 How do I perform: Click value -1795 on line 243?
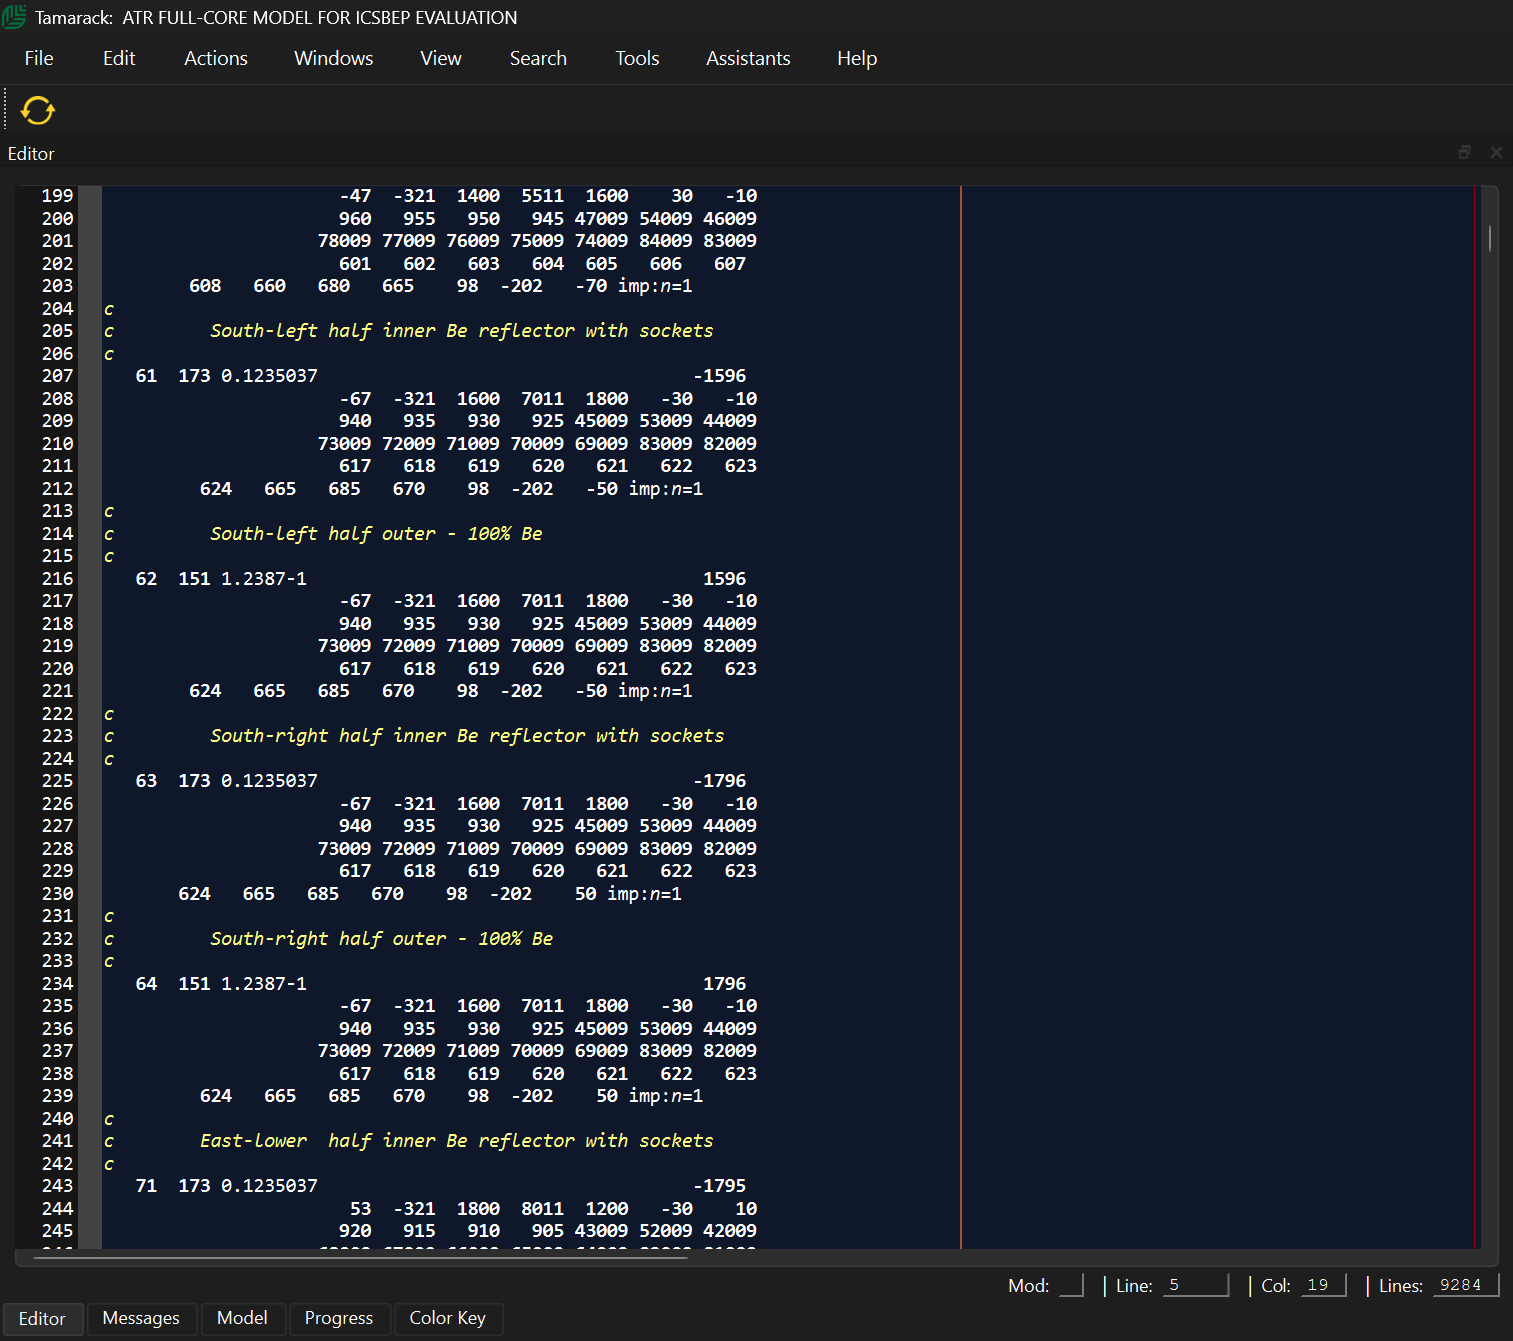719,1186
